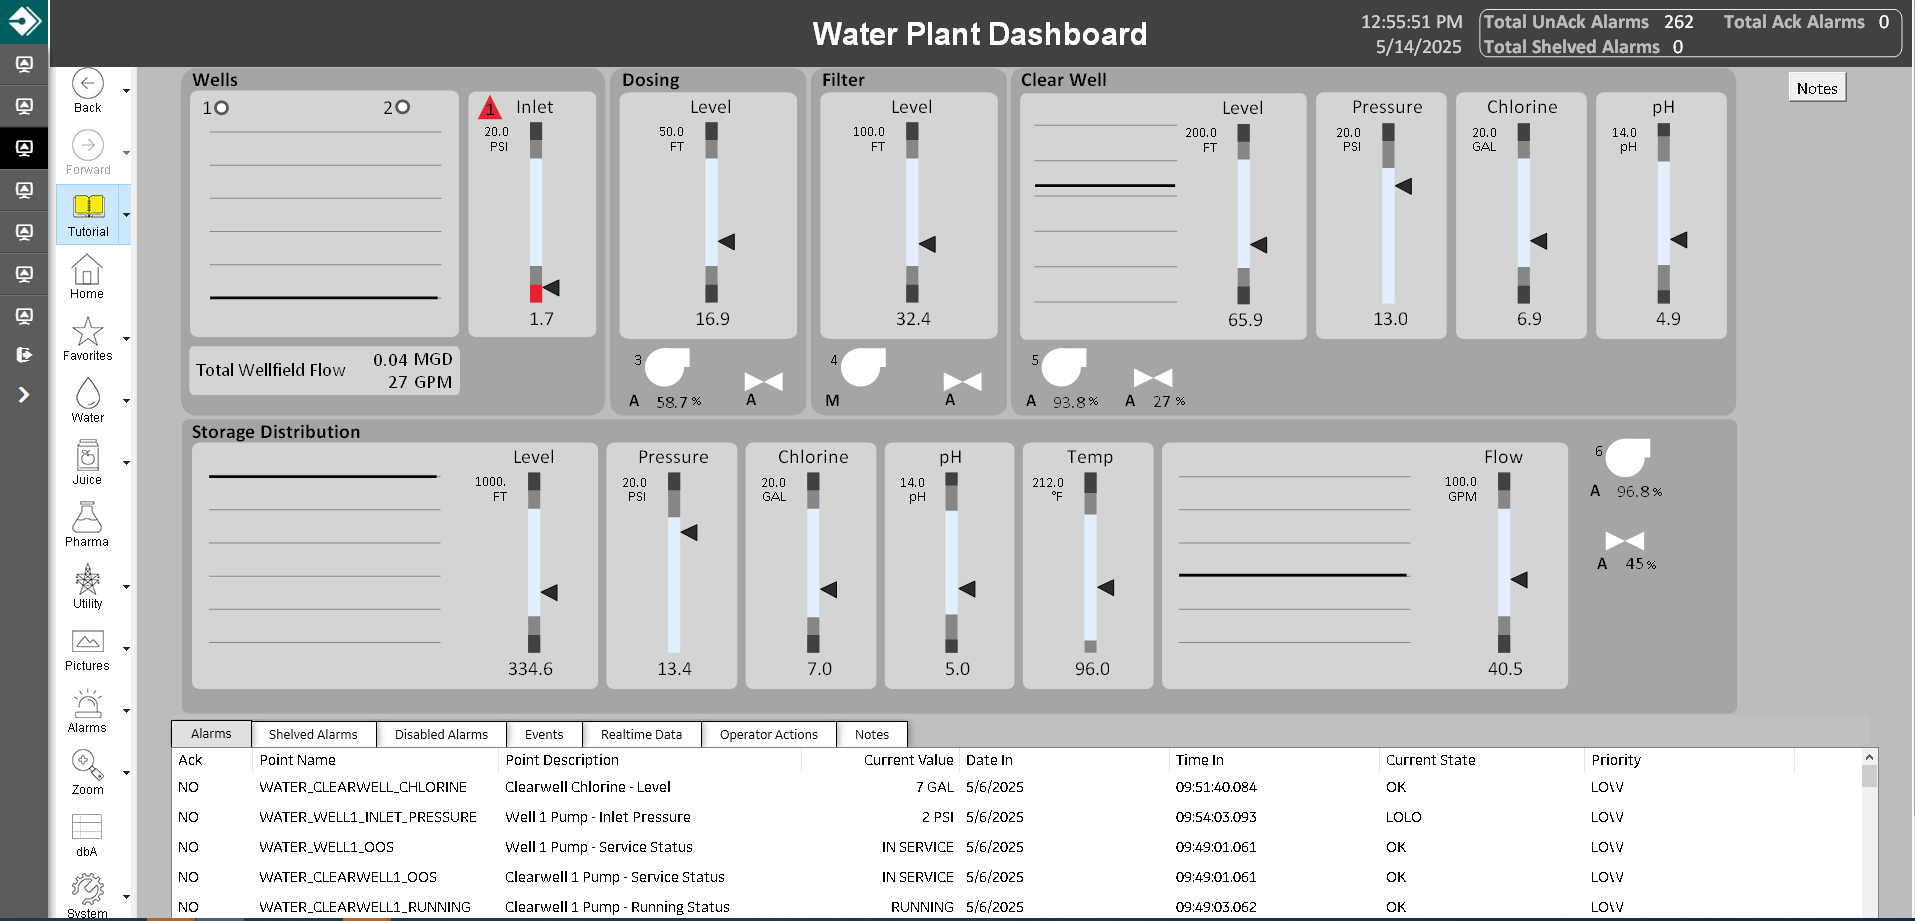Click the Forward navigation arrow icon
The image size is (1915, 921).
(88, 146)
